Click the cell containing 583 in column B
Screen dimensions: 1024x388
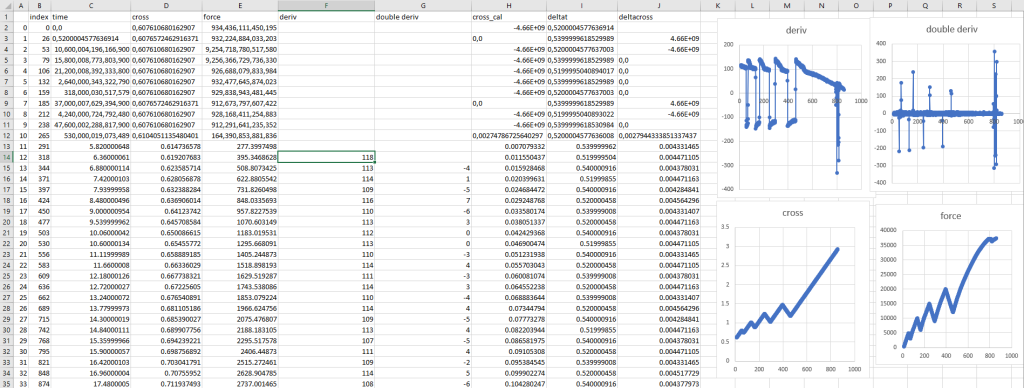[x=40, y=265]
